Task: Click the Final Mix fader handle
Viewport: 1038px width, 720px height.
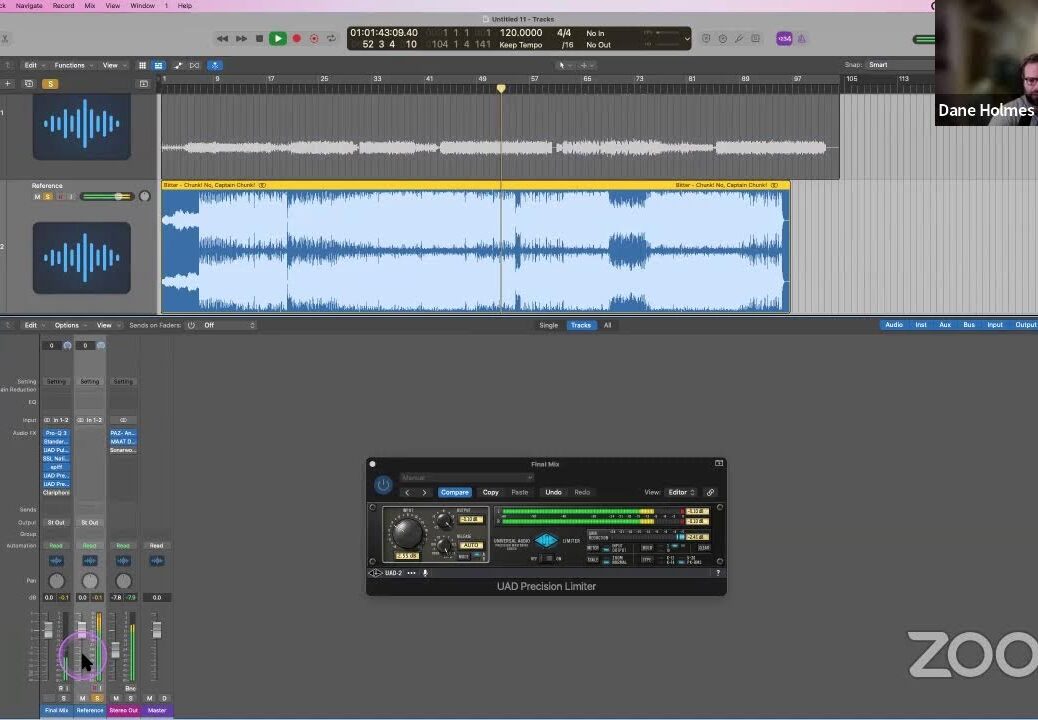Action: tap(48, 629)
